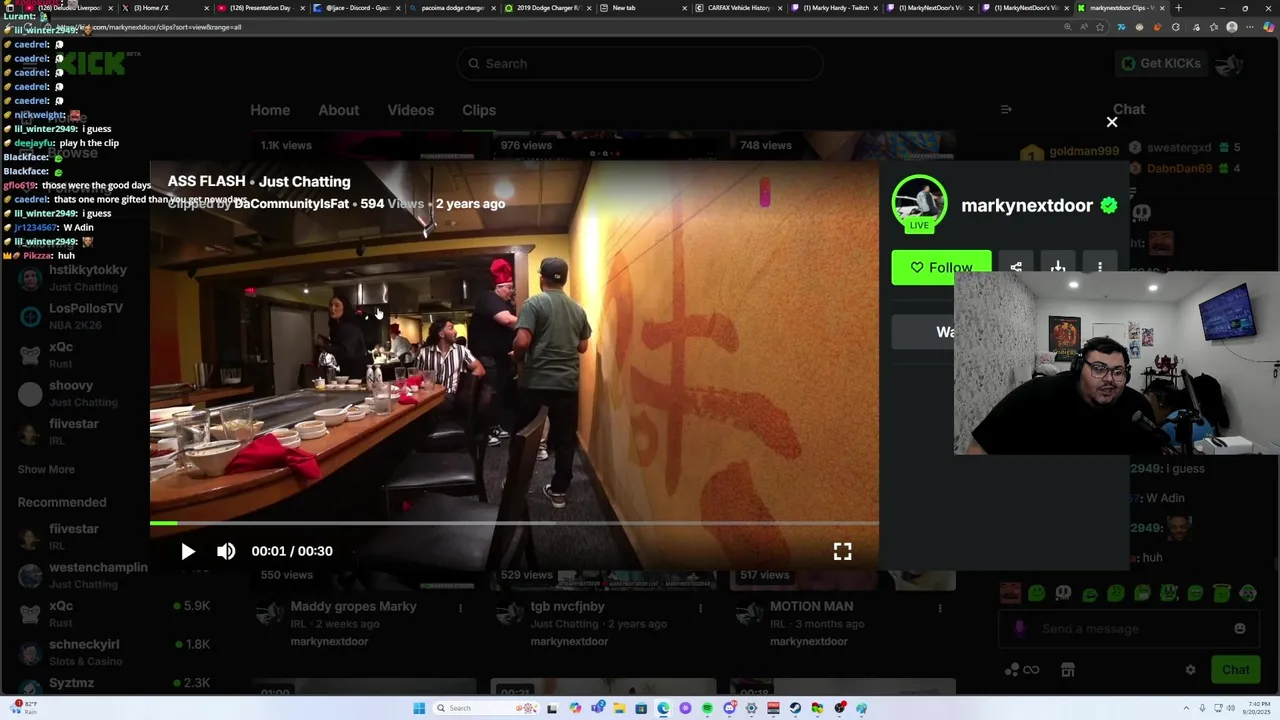This screenshot has width=1280, height=720.
Task: Open Spotify from the taskbar
Action: [707, 708]
